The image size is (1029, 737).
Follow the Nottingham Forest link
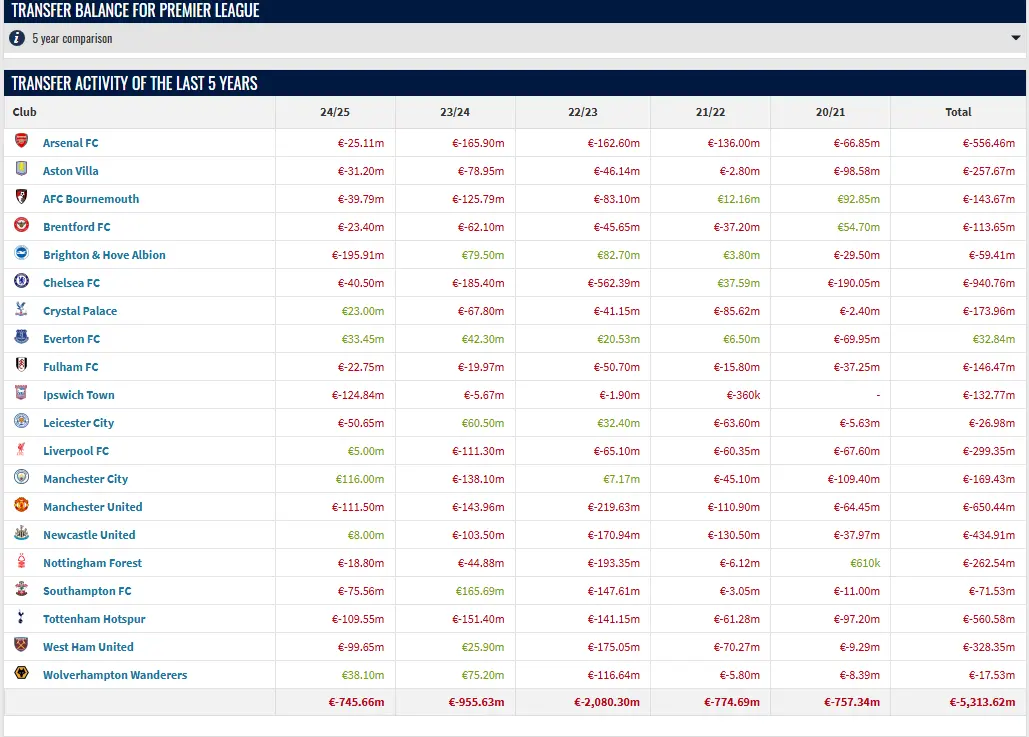pyautogui.click(x=92, y=563)
